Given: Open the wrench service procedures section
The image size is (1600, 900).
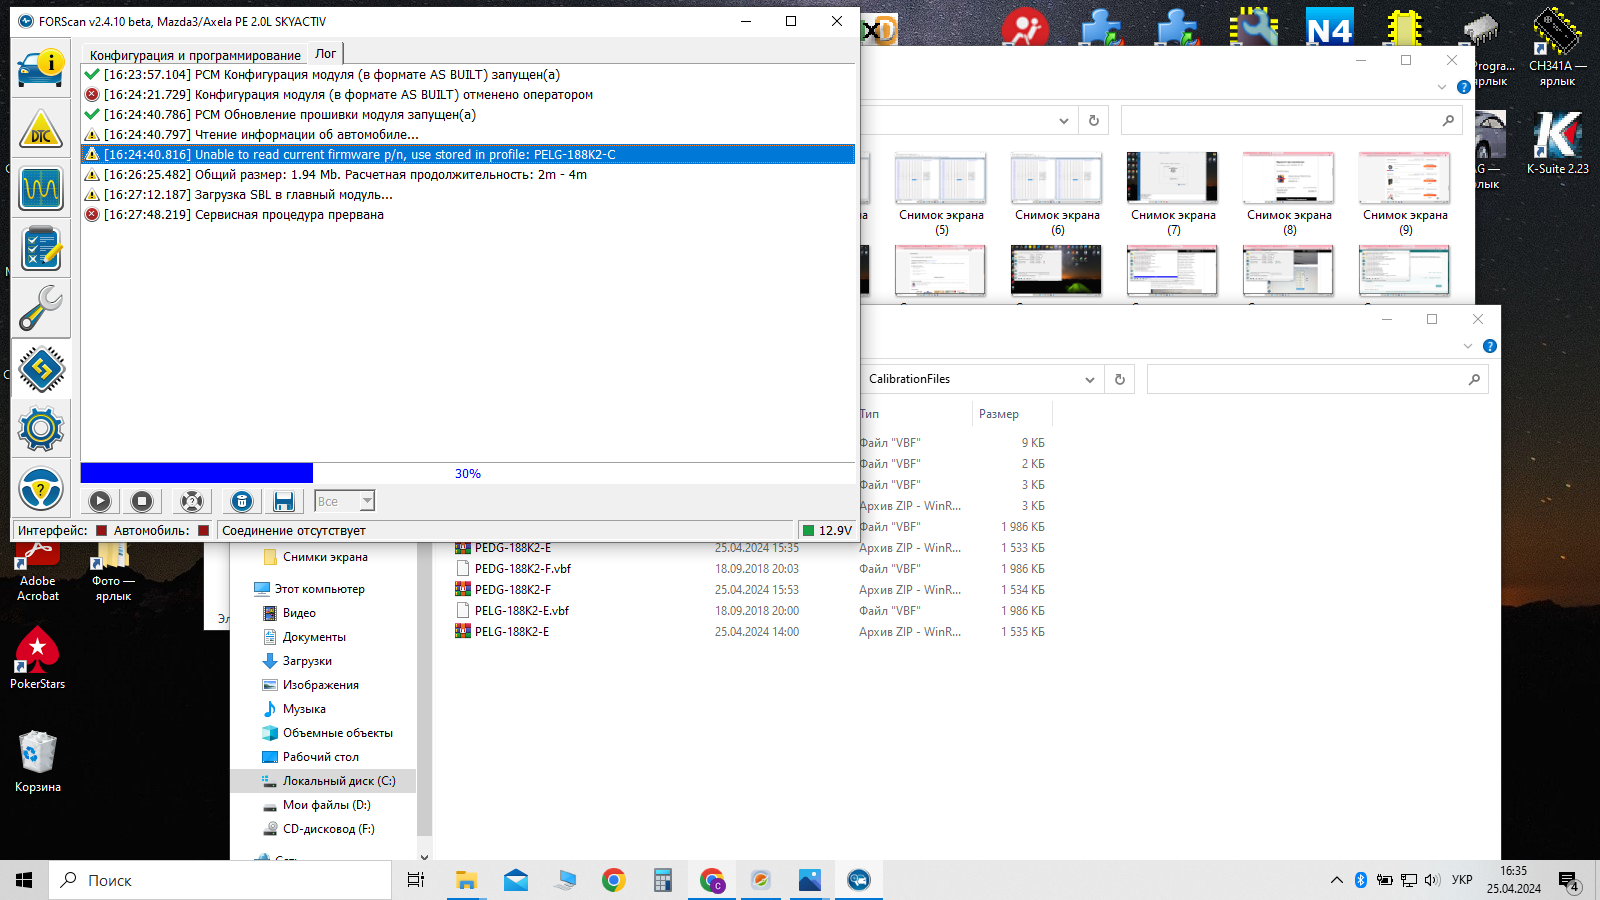Looking at the screenshot, I should tap(41, 309).
